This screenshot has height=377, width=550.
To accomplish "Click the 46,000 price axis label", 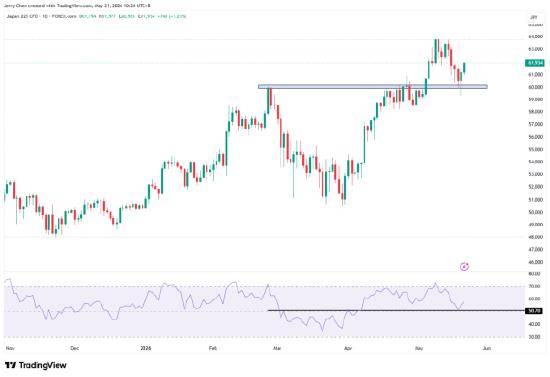I will click(535, 262).
